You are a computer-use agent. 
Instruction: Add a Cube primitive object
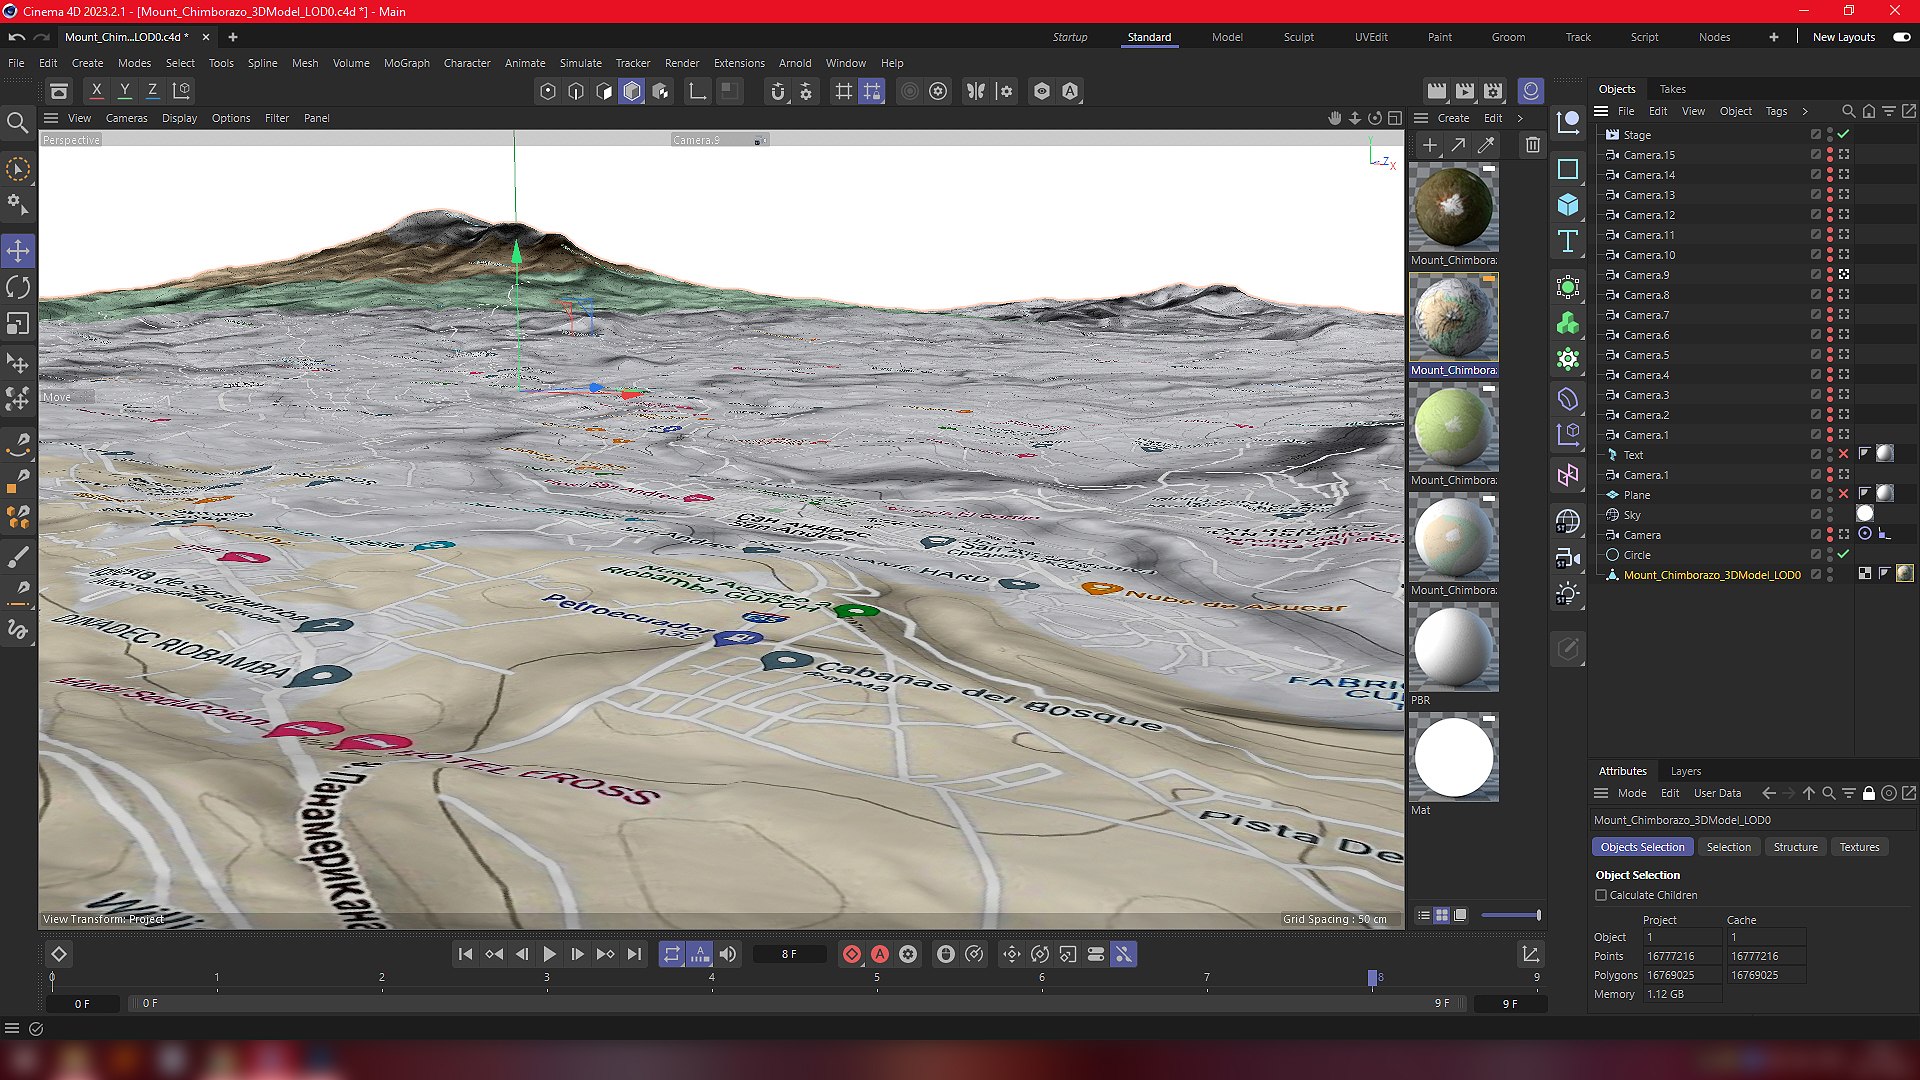coord(1567,205)
